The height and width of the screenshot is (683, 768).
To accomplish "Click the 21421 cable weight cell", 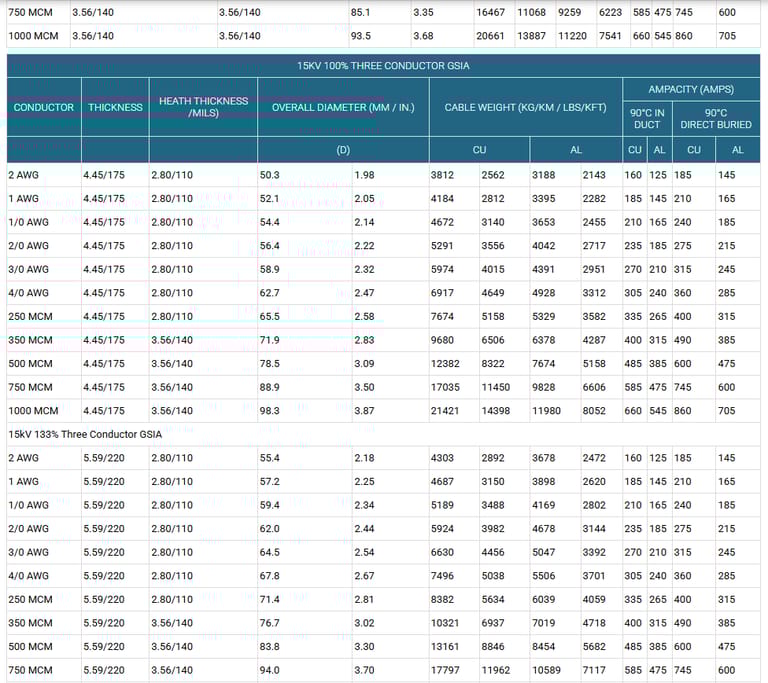I will (446, 411).
